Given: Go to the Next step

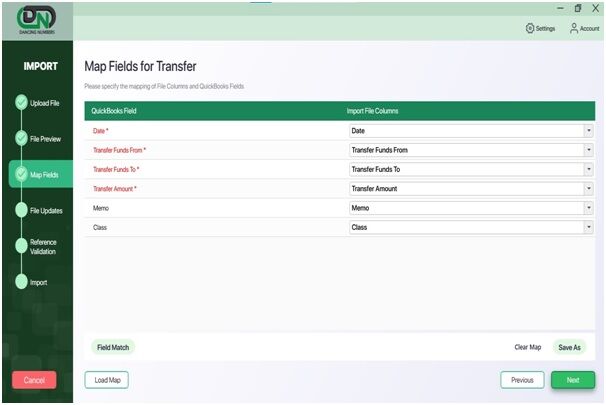Looking at the screenshot, I should pyautogui.click(x=573, y=380).
